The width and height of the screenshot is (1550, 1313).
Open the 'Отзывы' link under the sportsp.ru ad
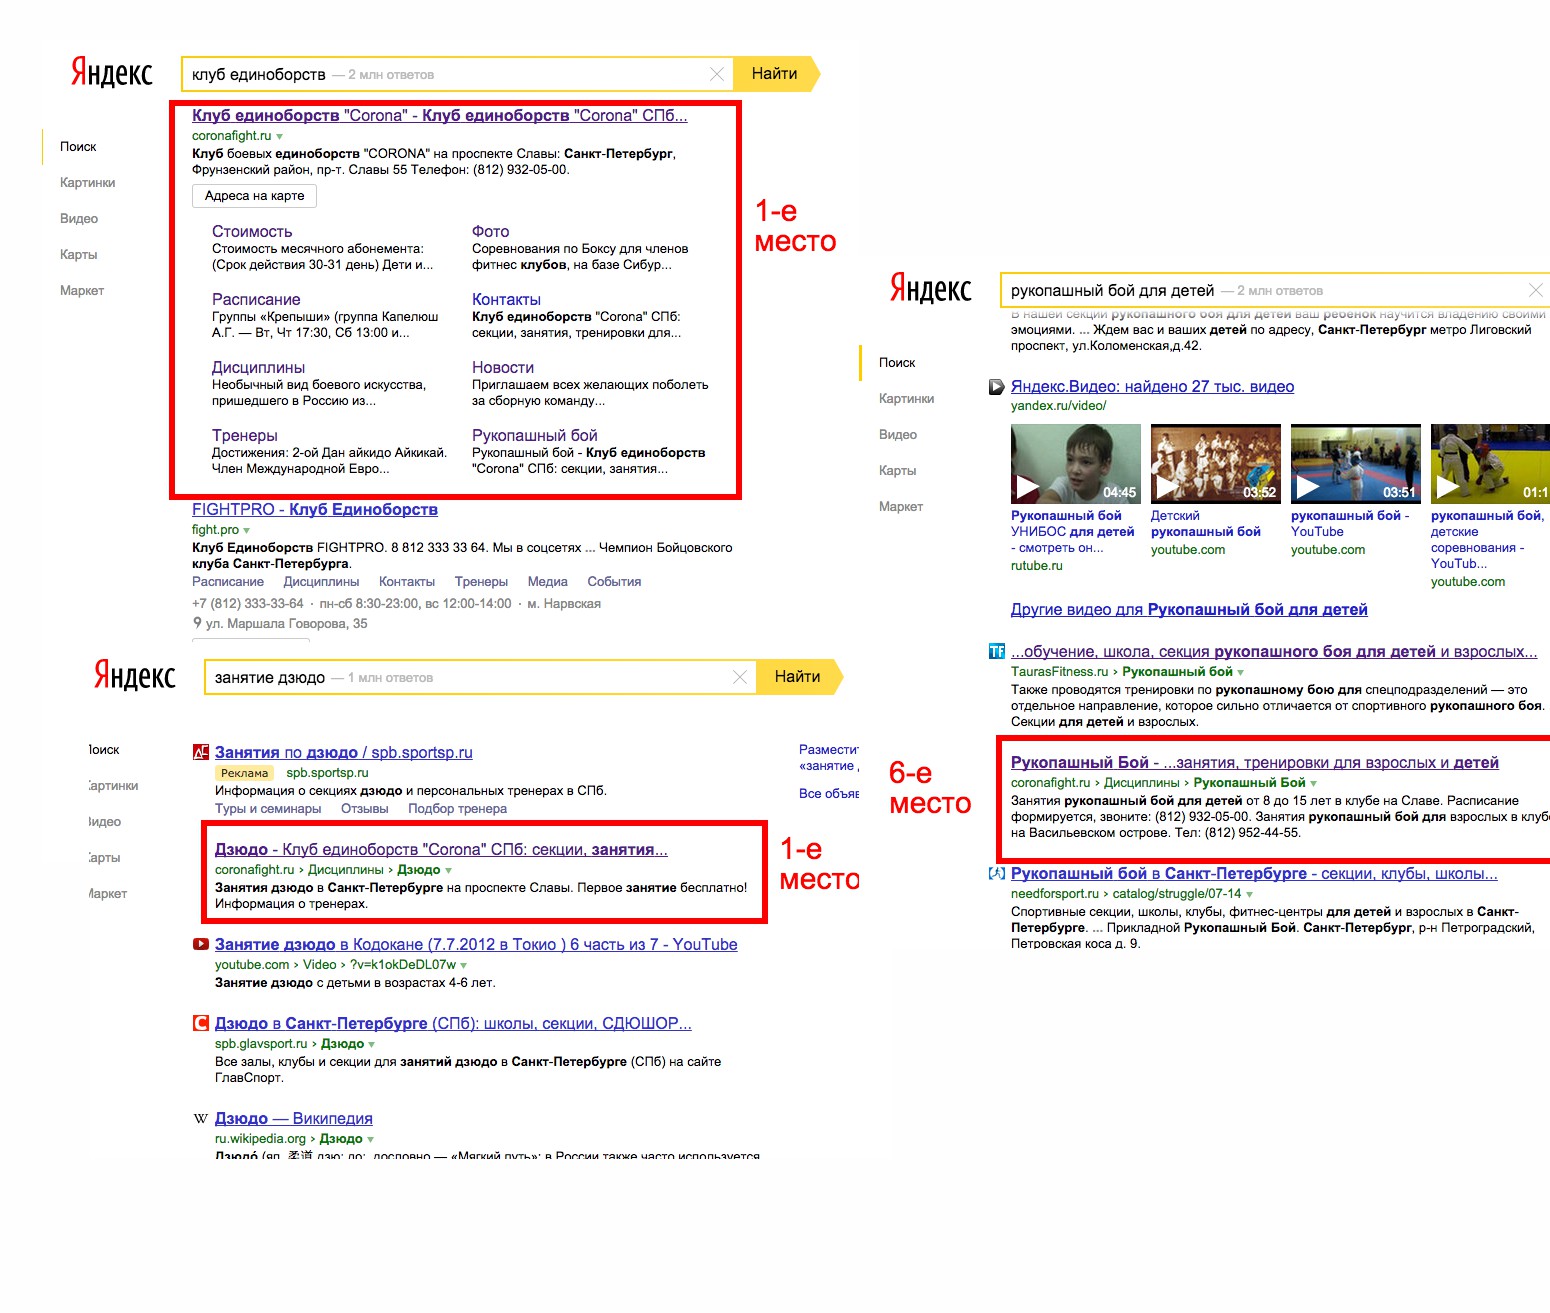(365, 809)
